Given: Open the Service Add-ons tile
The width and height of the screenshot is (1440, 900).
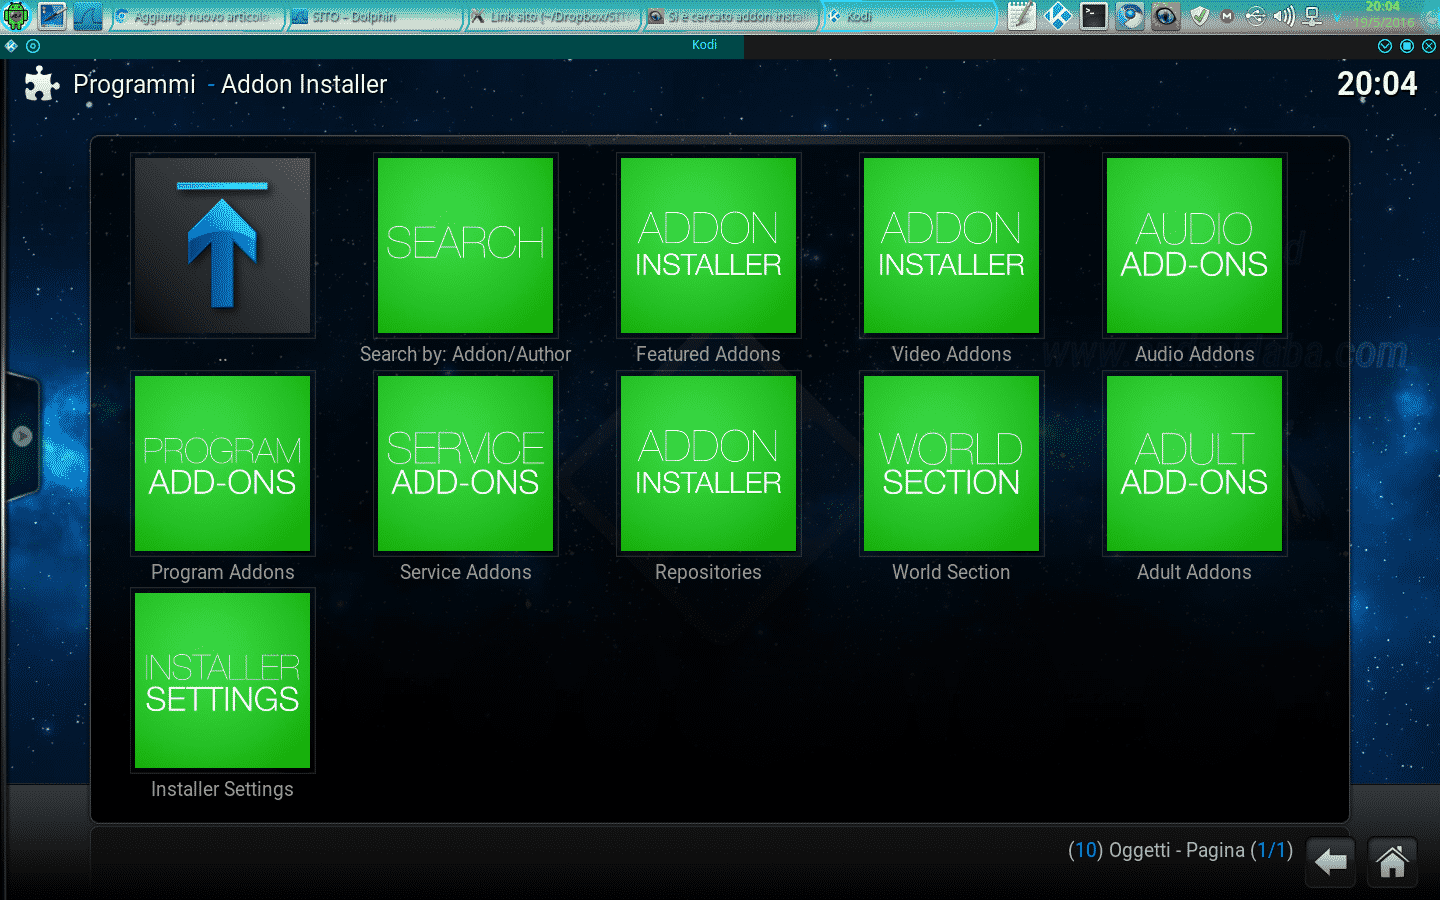Looking at the screenshot, I should (465, 463).
